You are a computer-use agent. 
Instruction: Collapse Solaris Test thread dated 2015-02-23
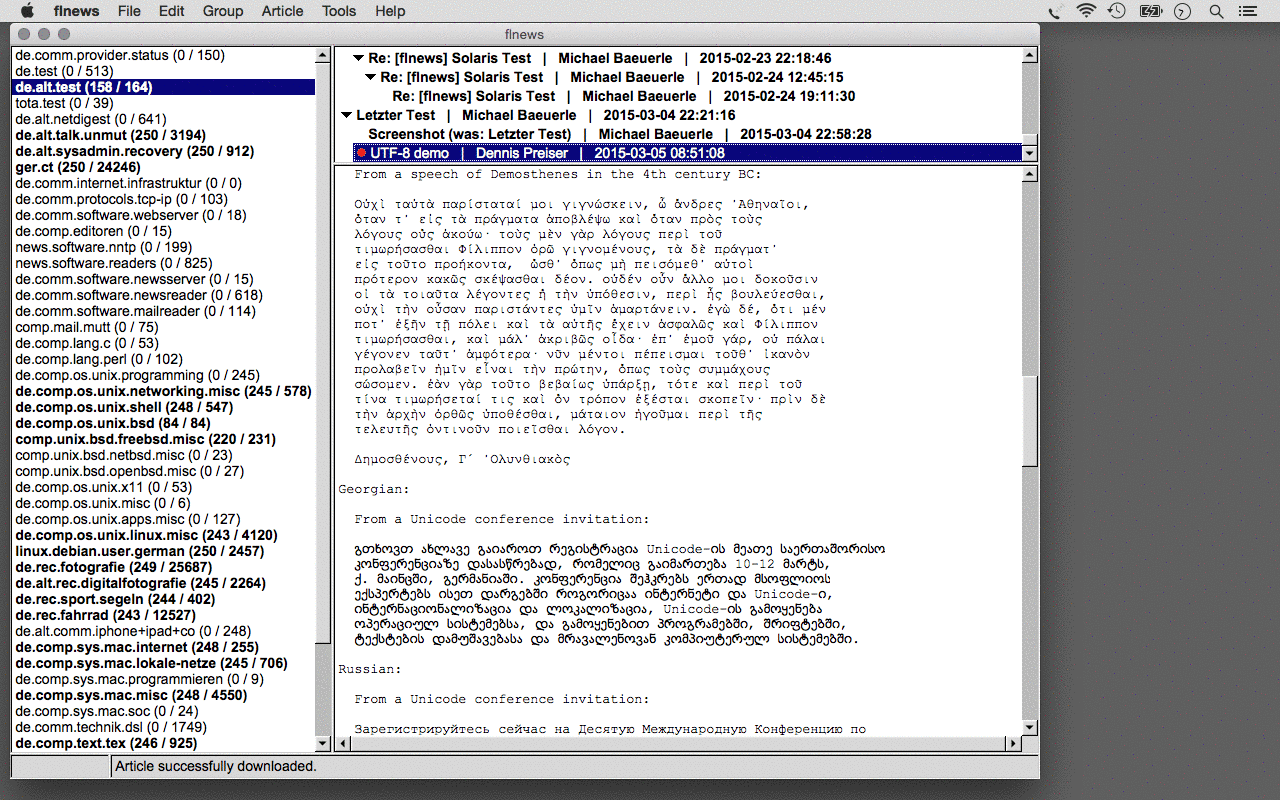[x=359, y=59]
